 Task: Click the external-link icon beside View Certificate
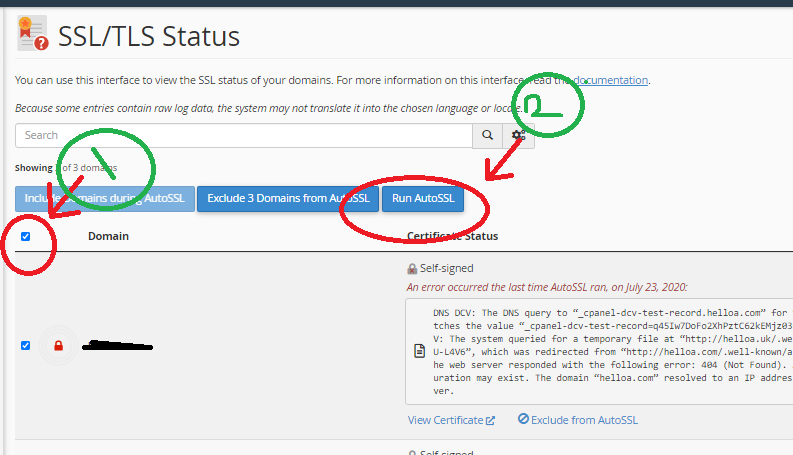point(490,420)
